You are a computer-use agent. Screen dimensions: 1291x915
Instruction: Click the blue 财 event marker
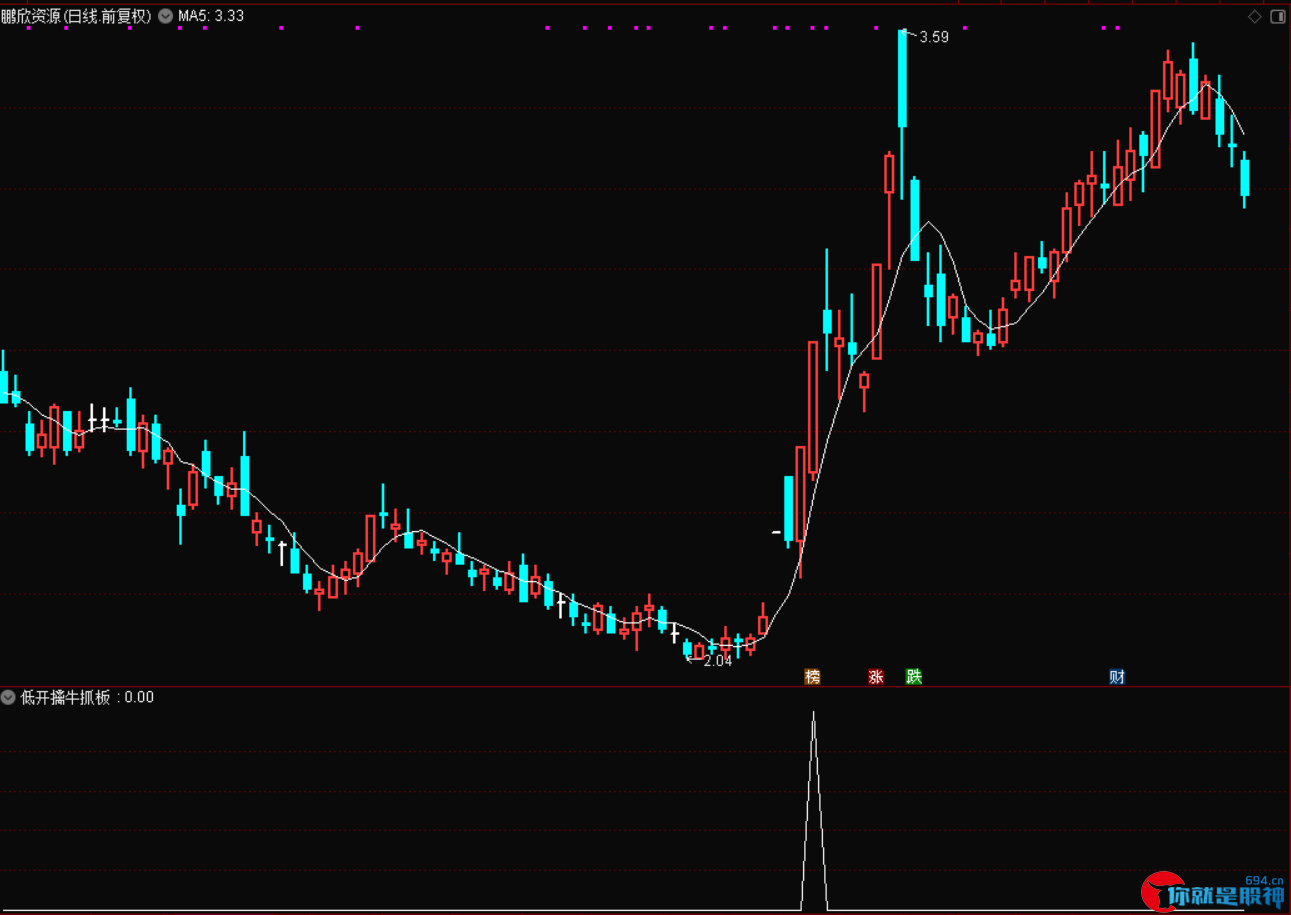[x=1117, y=677]
